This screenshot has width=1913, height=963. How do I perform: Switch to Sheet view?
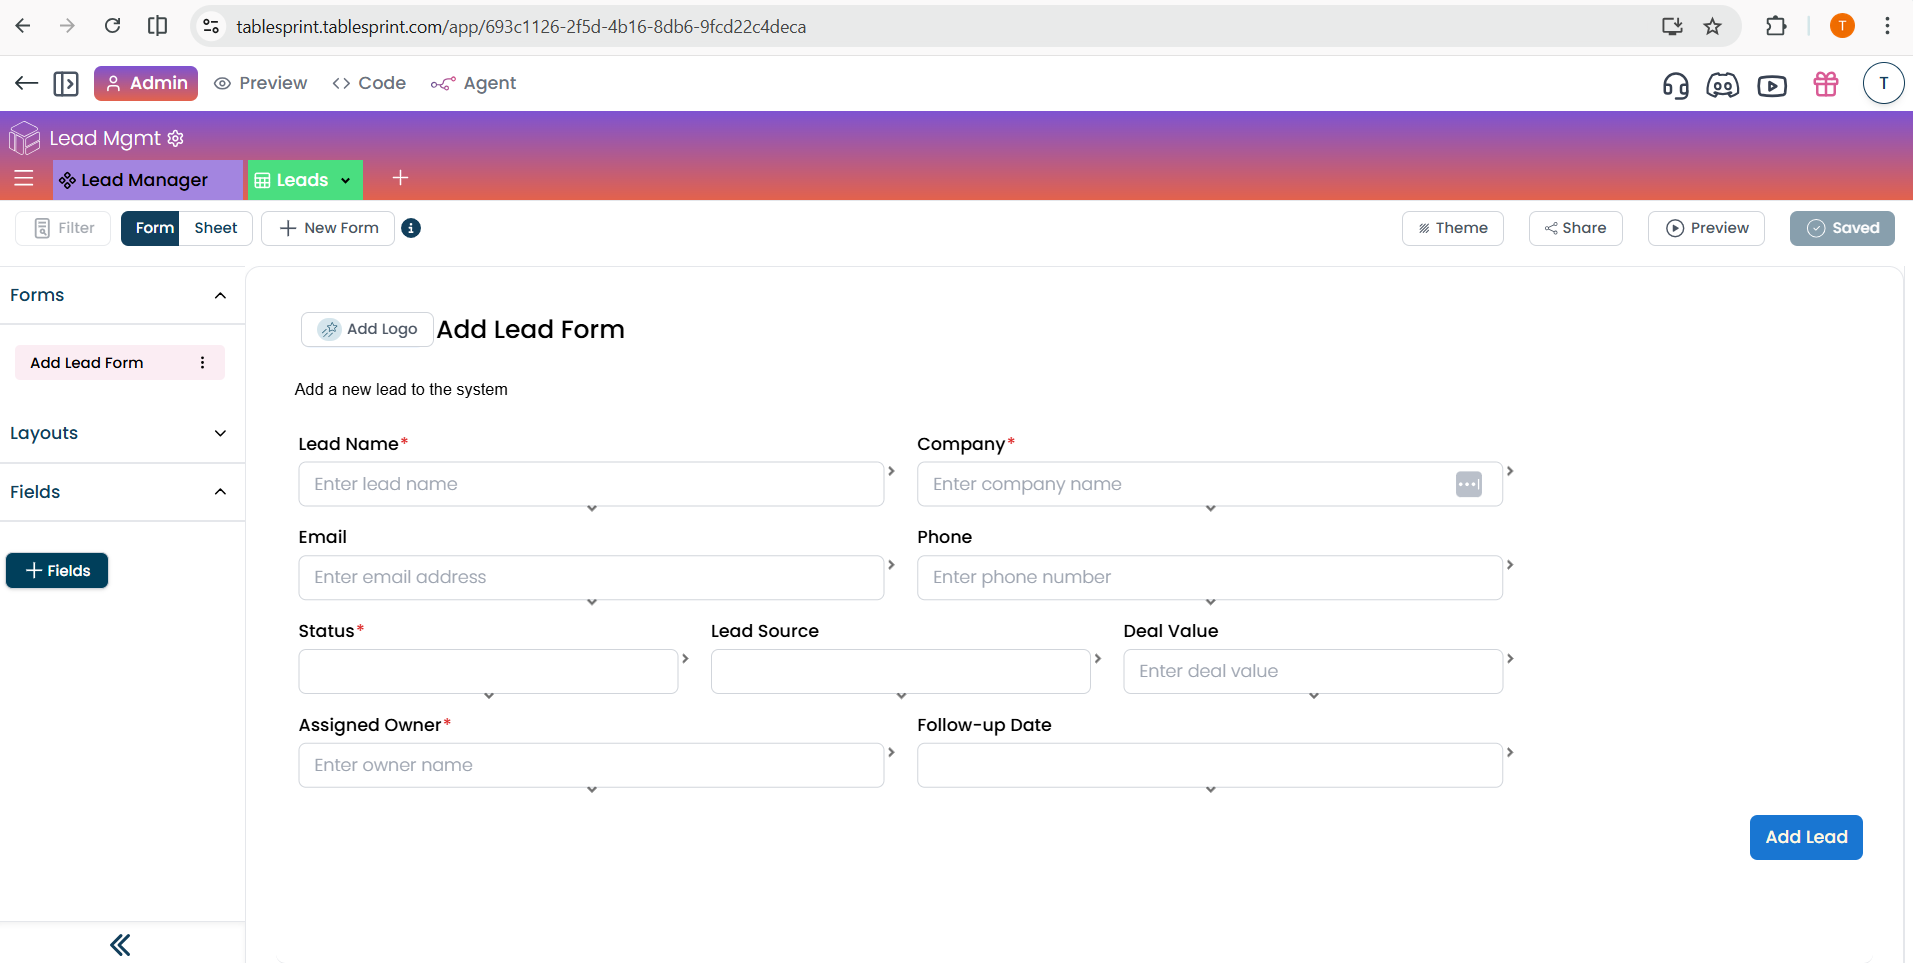pyautogui.click(x=215, y=228)
